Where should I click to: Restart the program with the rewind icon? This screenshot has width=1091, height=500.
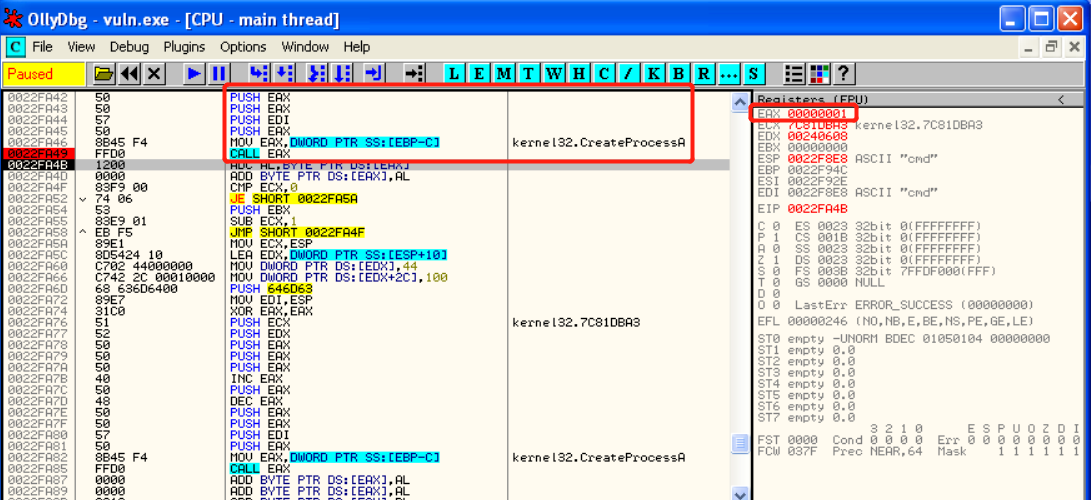pos(129,74)
